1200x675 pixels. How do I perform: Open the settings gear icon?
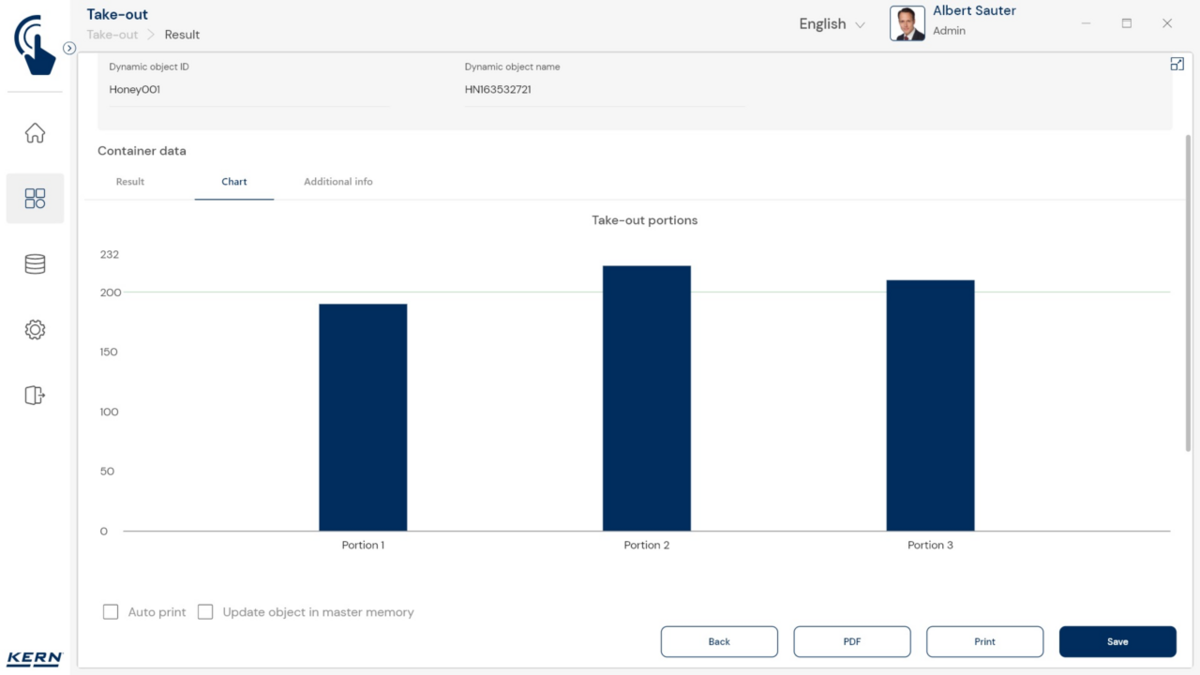pos(35,330)
